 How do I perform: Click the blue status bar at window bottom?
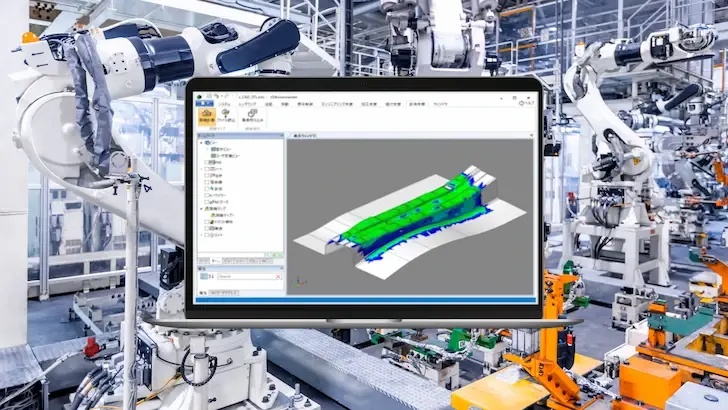[x=365, y=300]
